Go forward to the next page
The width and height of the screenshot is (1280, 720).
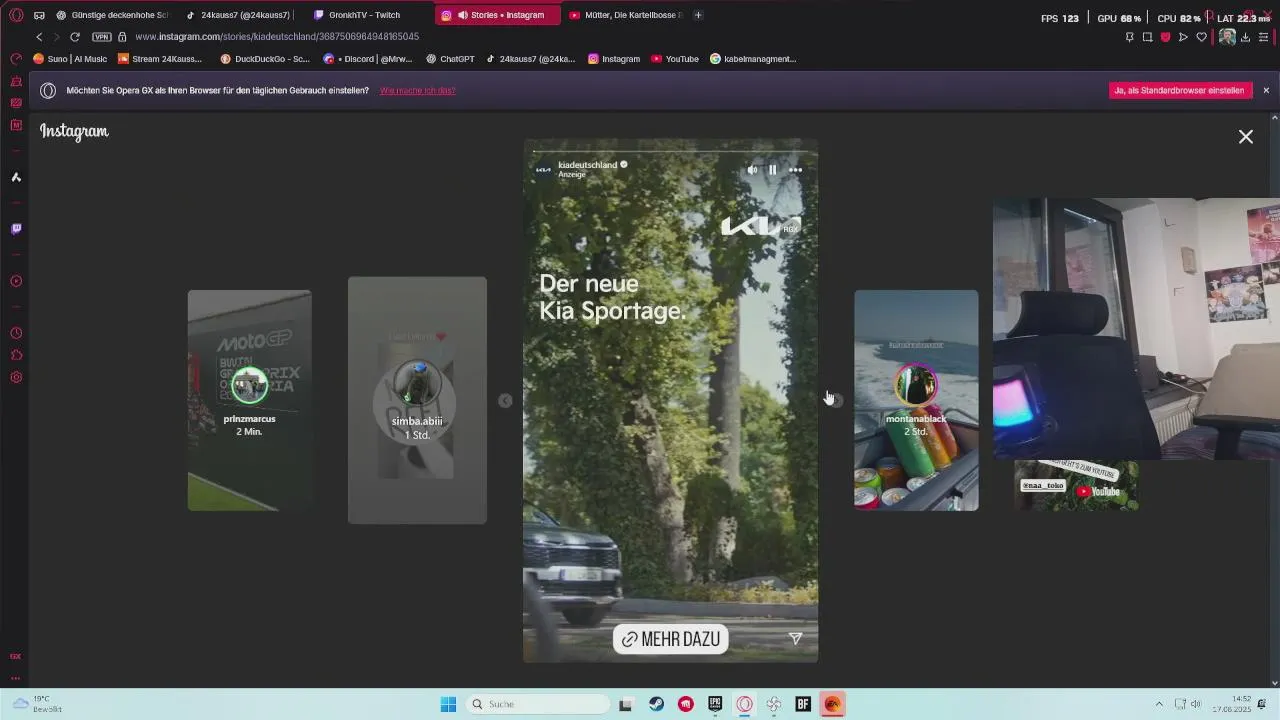[x=56, y=37]
